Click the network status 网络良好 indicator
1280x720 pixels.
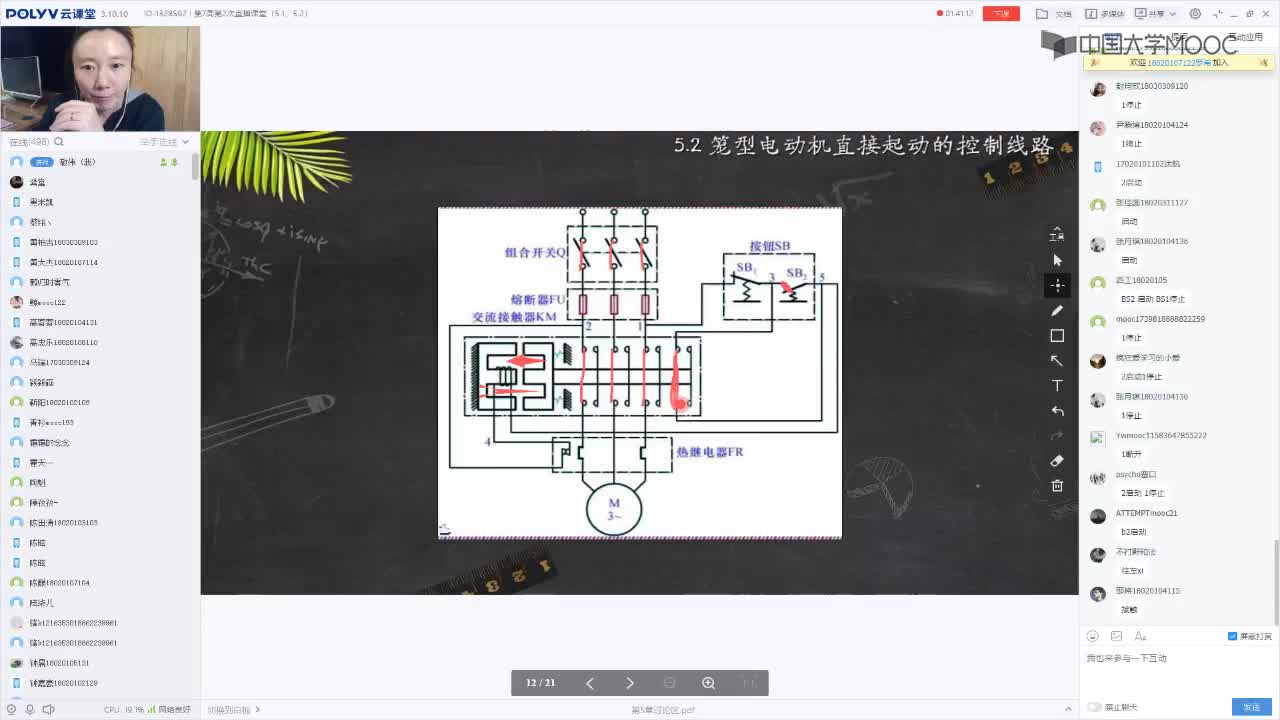[167, 710]
